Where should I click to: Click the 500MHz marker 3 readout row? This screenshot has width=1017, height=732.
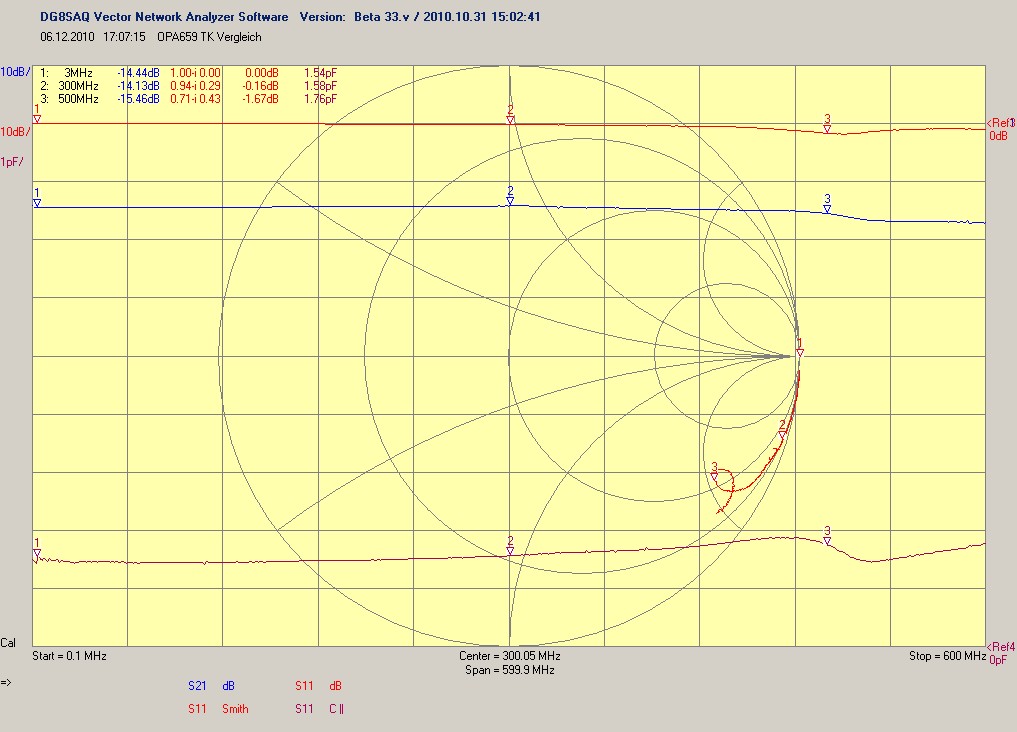coord(189,99)
